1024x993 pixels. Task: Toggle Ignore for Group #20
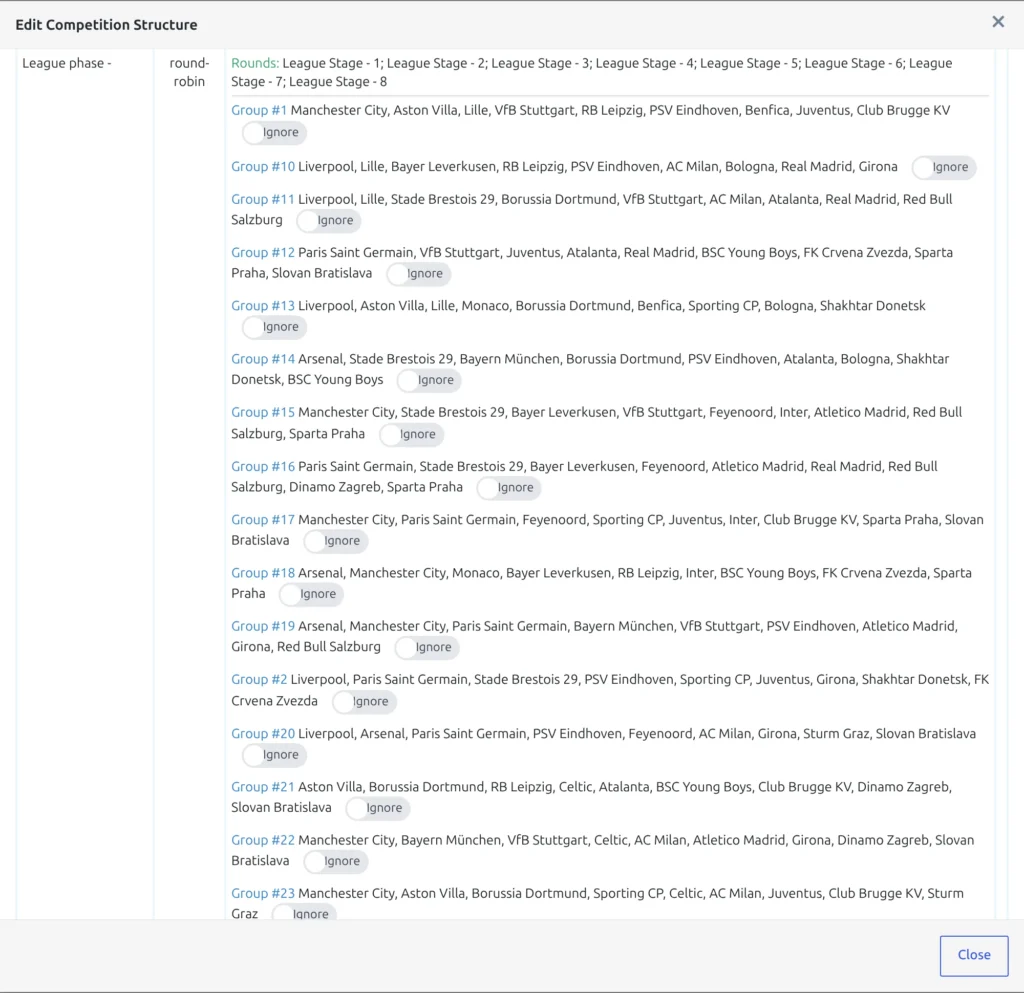pyautogui.click(x=274, y=755)
